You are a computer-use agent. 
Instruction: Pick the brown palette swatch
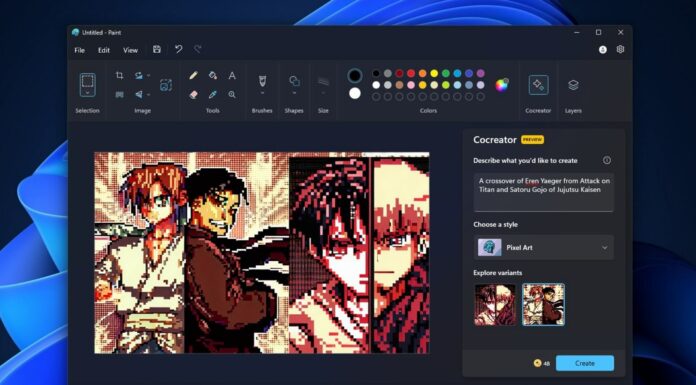[x=399, y=85]
